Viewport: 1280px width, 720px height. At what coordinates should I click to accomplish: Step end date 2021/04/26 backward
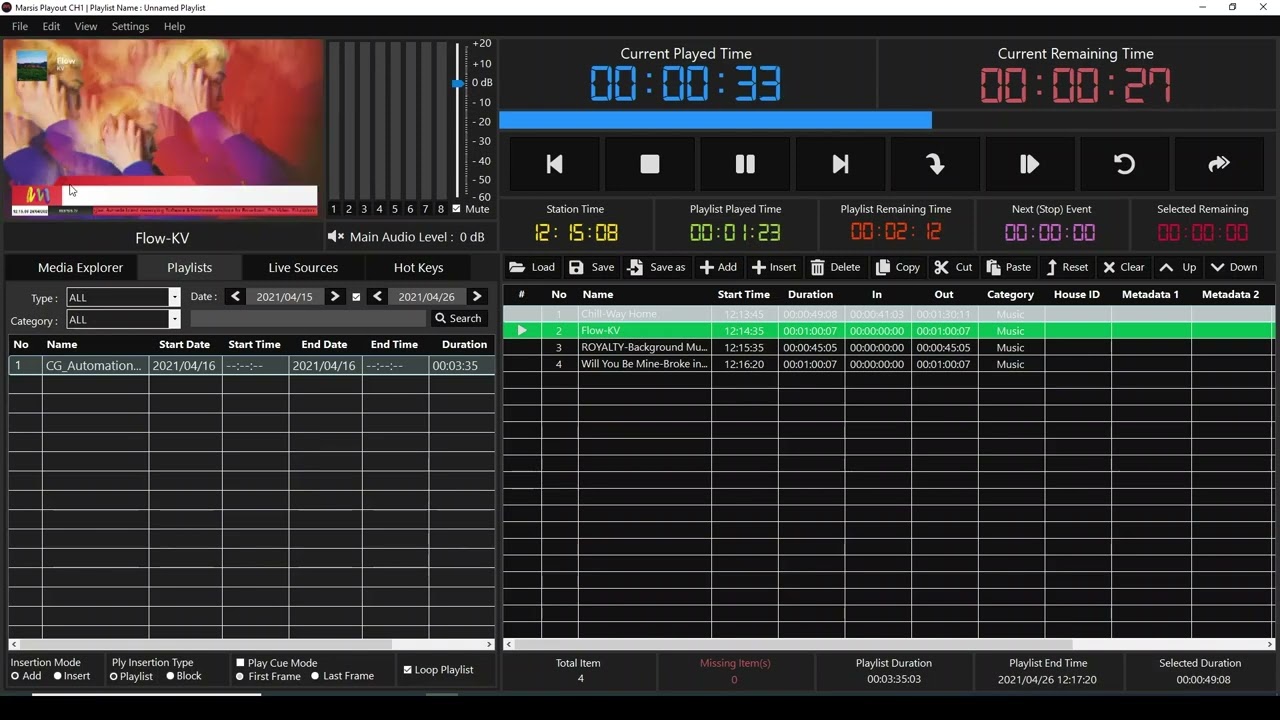[377, 297]
